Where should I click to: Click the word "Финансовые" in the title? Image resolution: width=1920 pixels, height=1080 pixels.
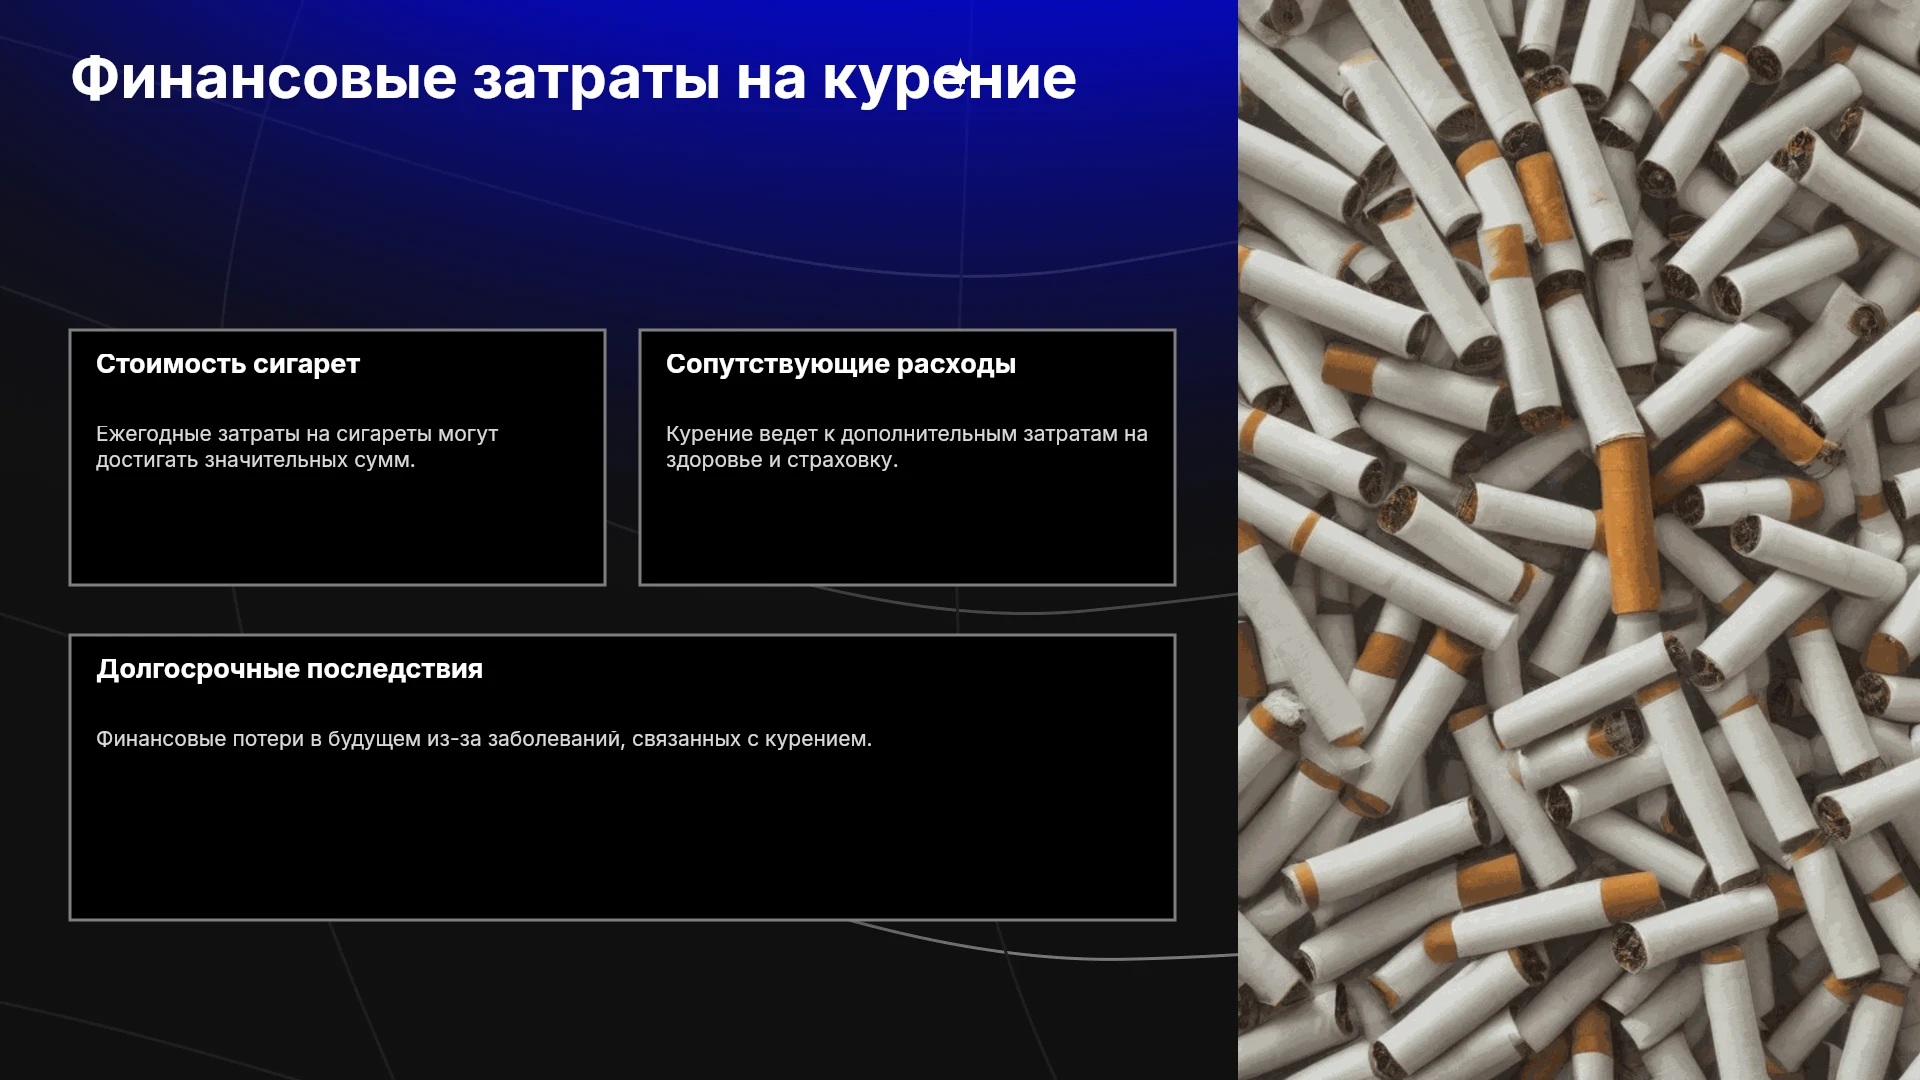coord(264,78)
